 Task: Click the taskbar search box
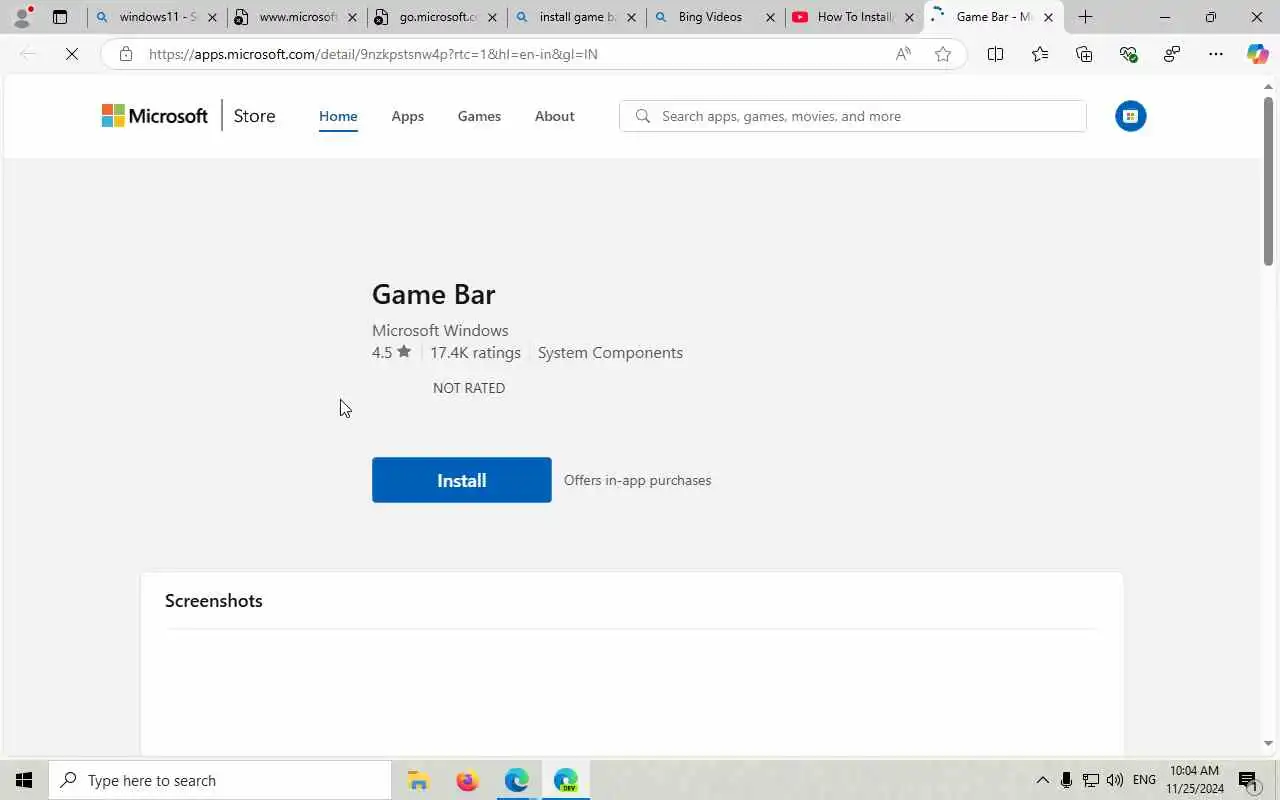click(220, 780)
